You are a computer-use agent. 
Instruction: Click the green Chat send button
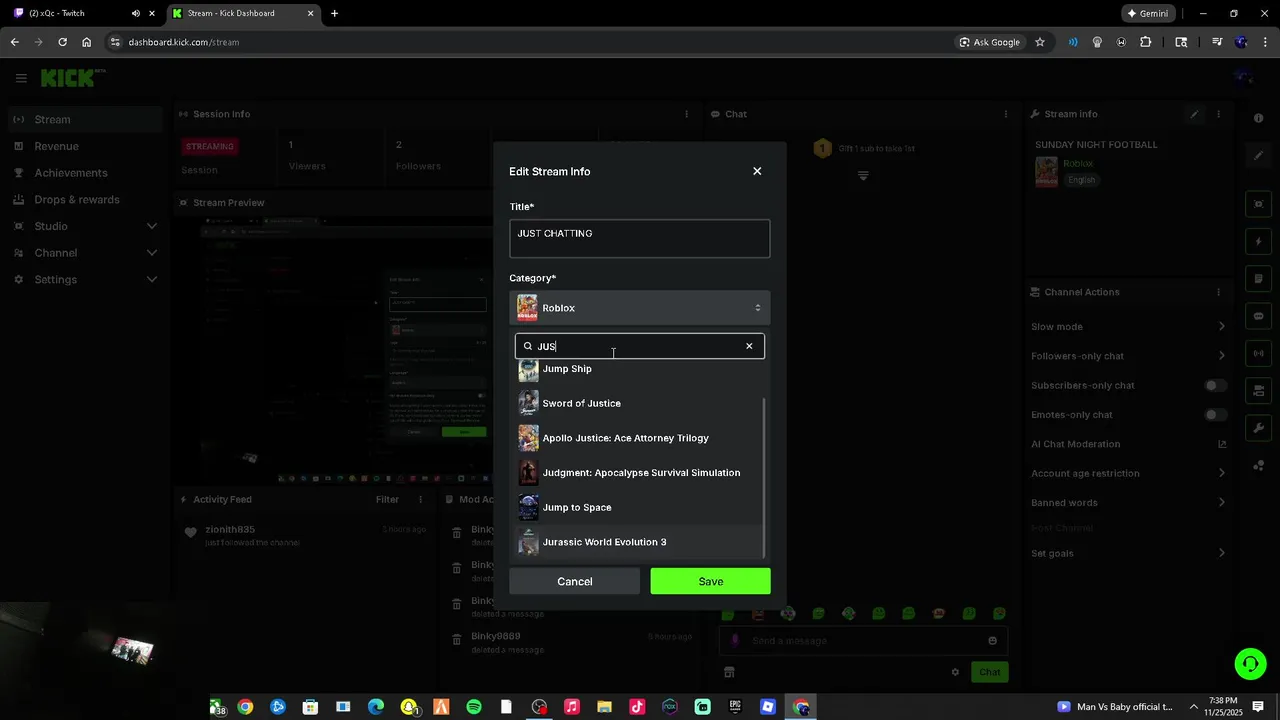pyautogui.click(x=990, y=672)
